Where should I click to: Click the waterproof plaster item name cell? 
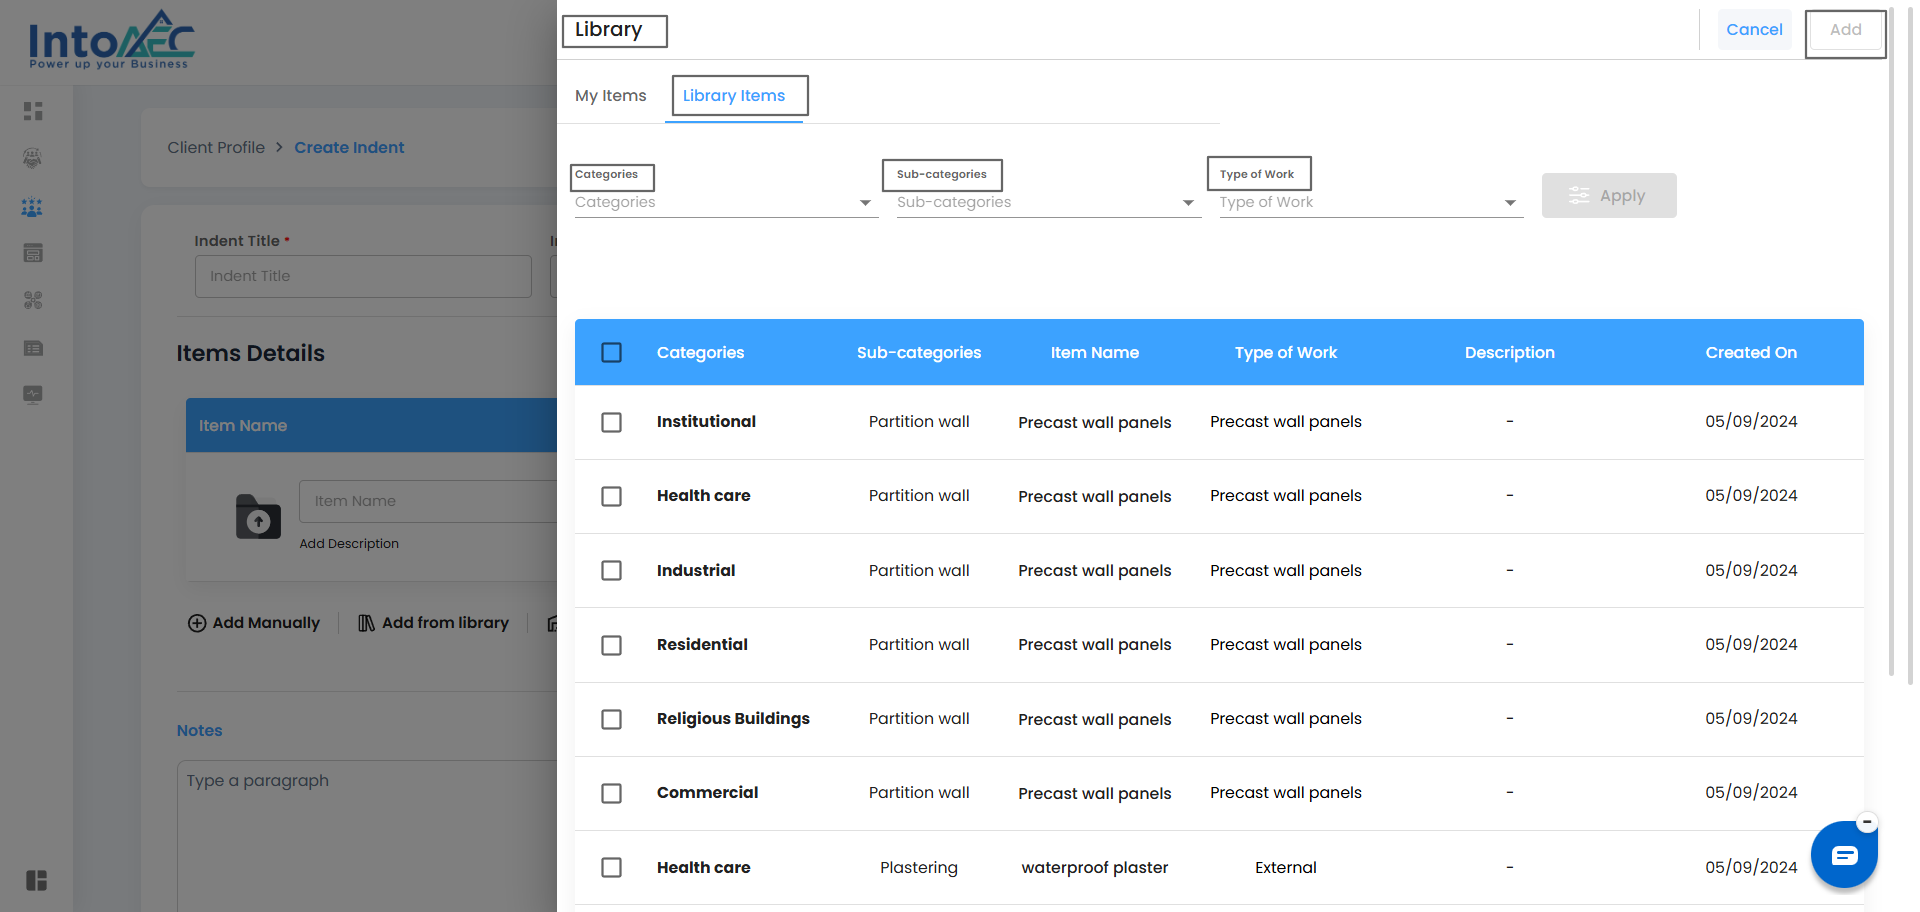pyautogui.click(x=1095, y=868)
